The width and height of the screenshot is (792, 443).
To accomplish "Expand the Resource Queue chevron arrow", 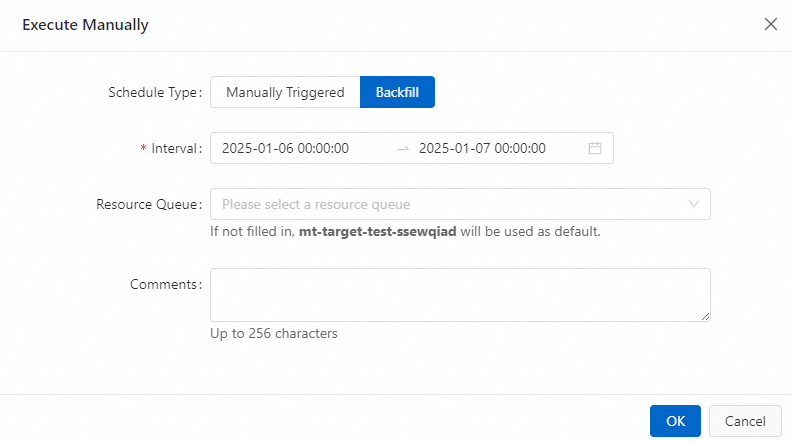I will [x=694, y=204].
